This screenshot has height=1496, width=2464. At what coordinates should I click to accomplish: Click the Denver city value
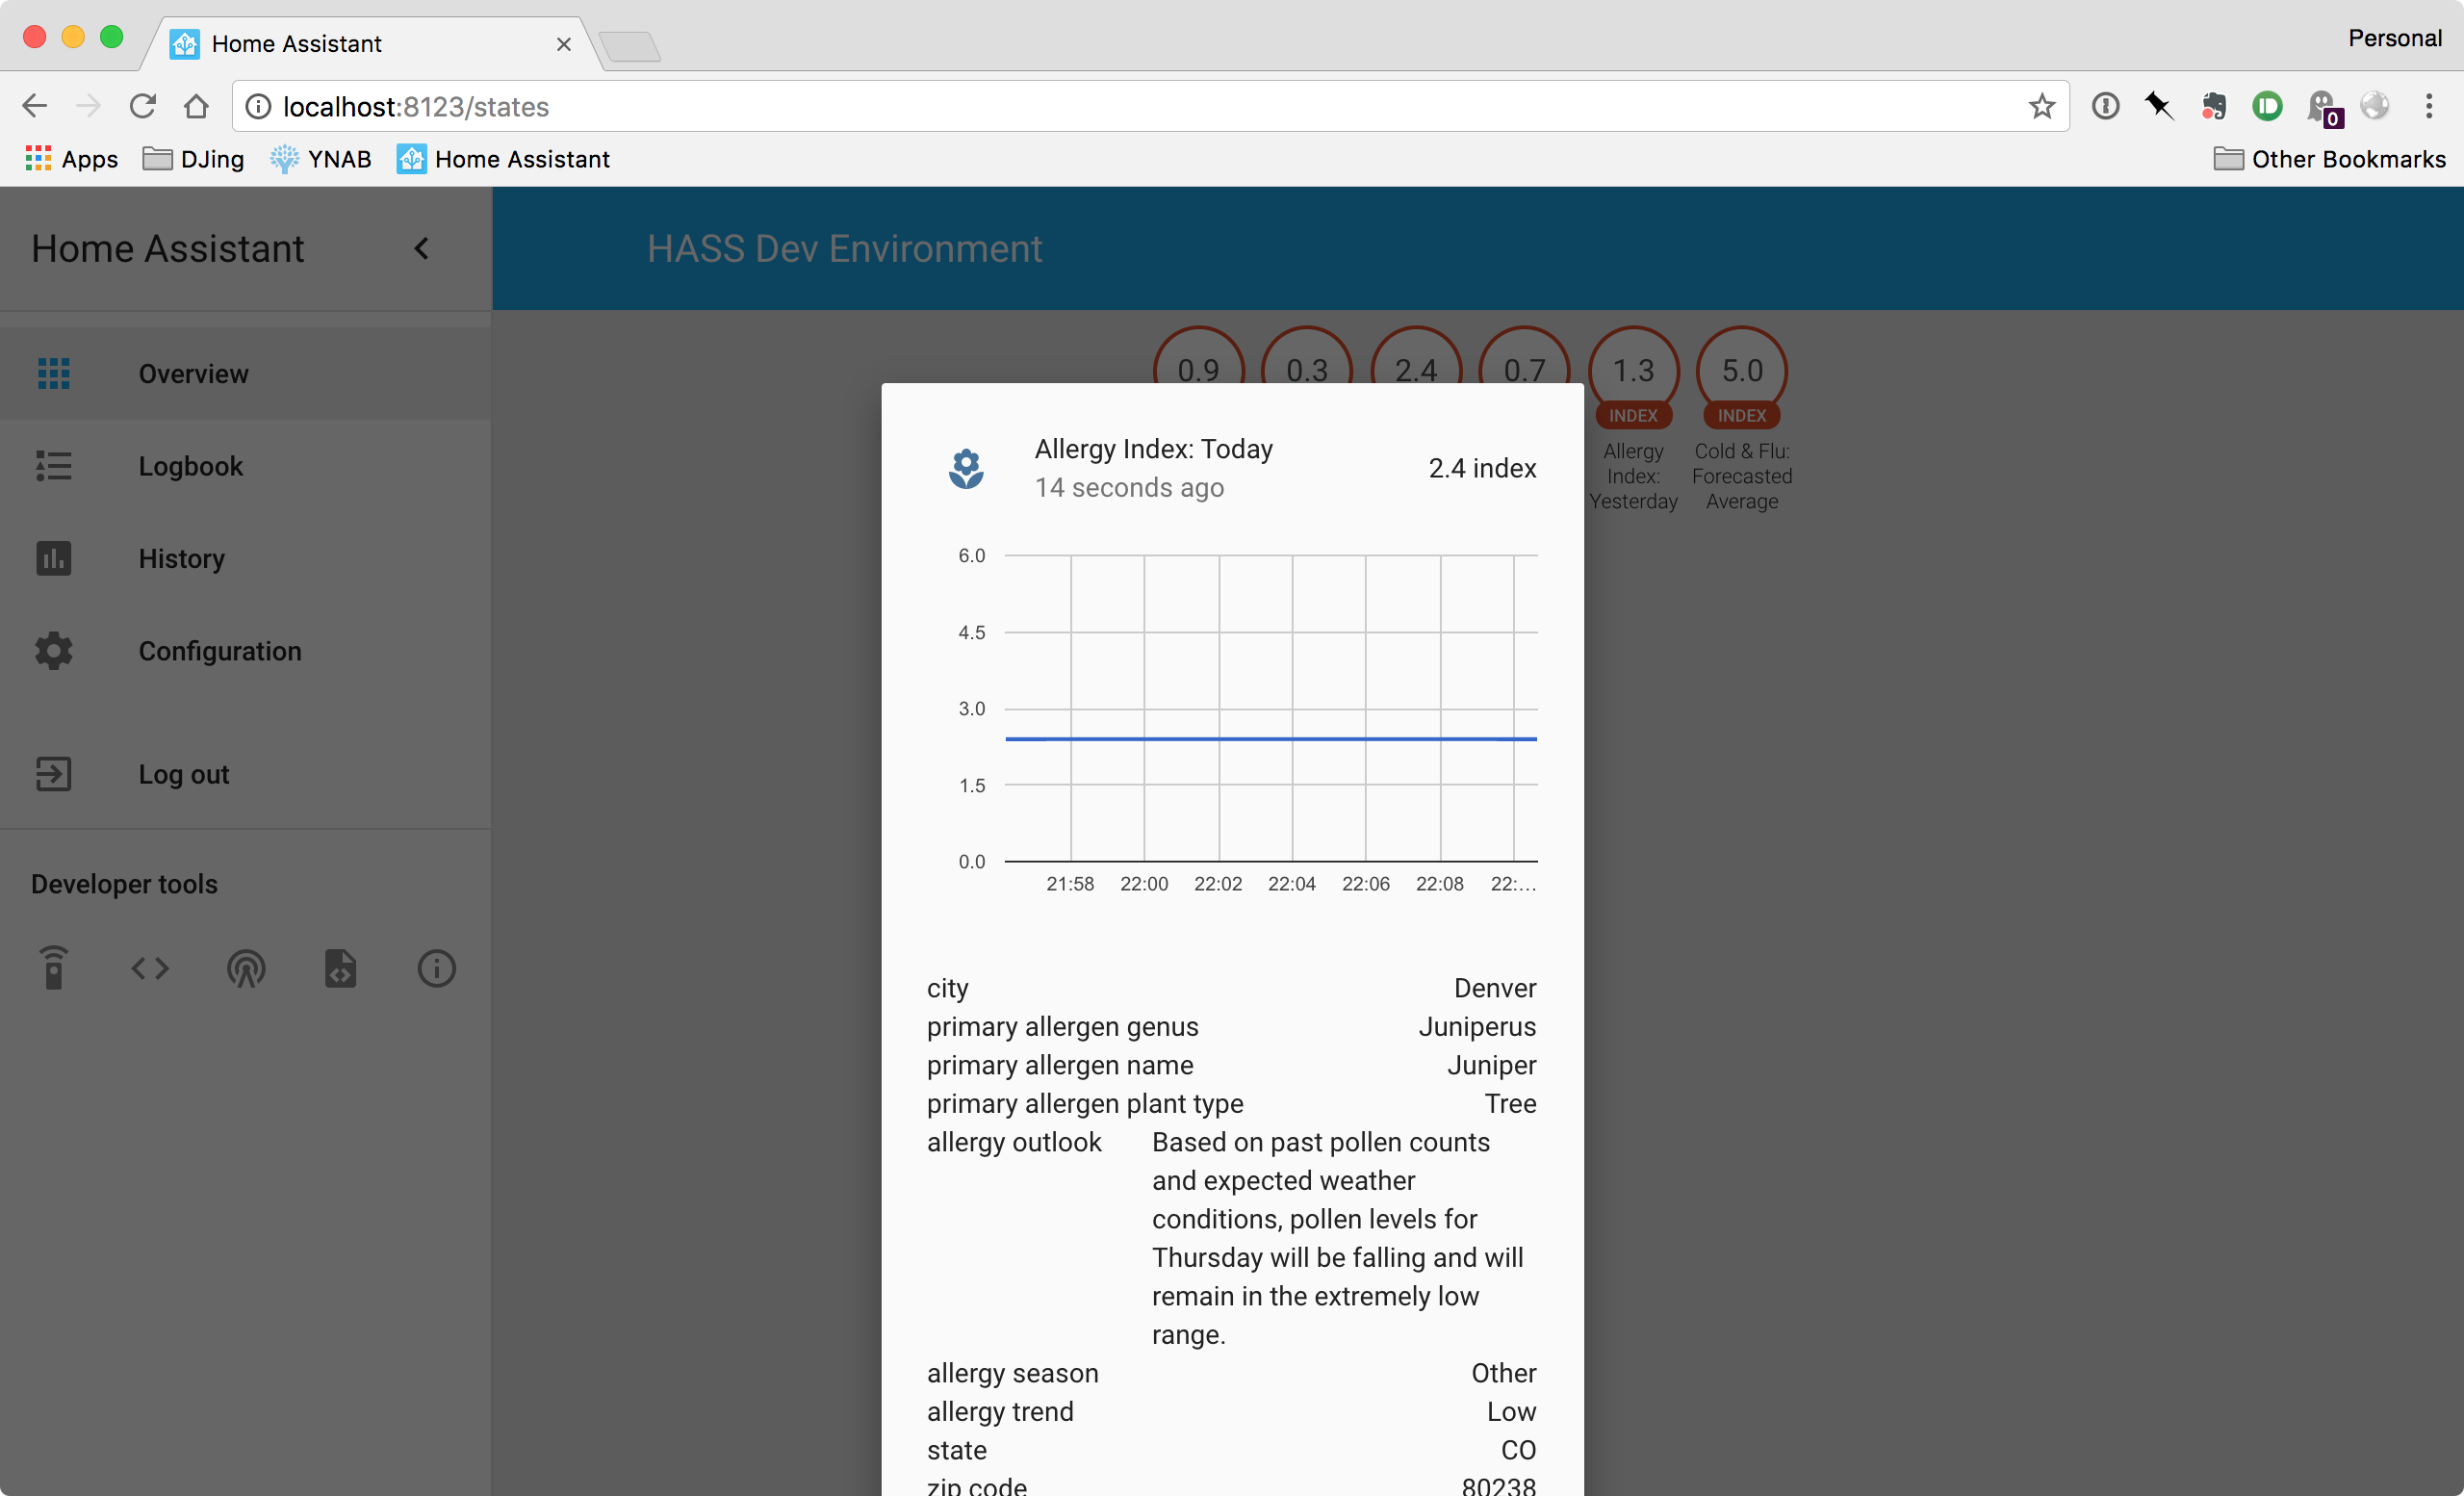click(1495, 988)
